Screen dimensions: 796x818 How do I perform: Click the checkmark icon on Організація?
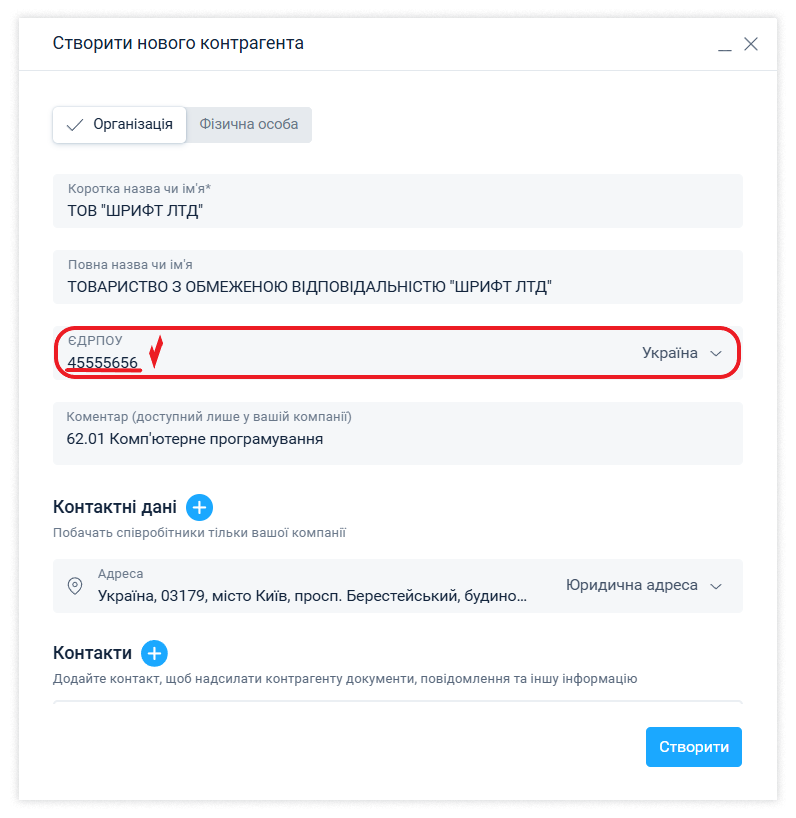(x=74, y=125)
